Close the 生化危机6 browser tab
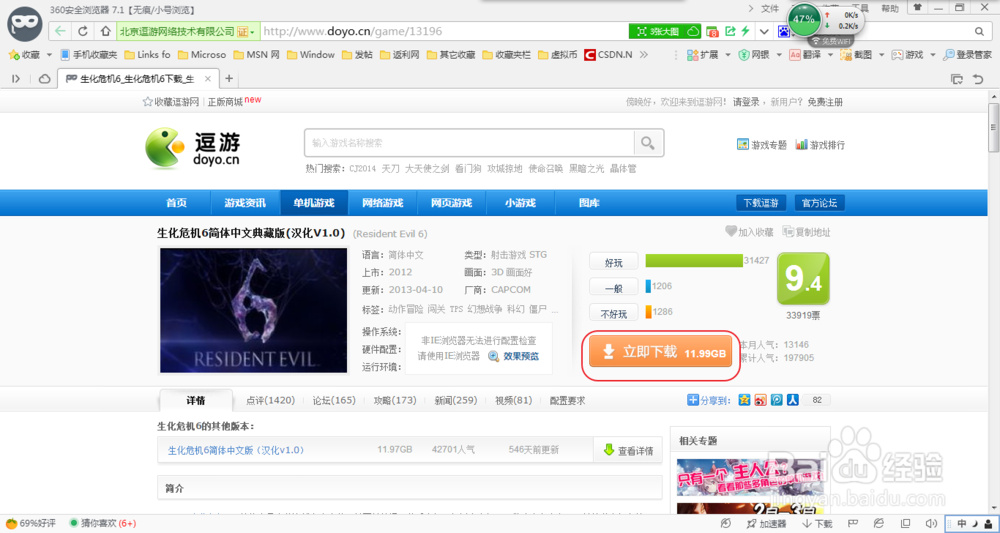This screenshot has width=1000, height=533. [207, 79]
